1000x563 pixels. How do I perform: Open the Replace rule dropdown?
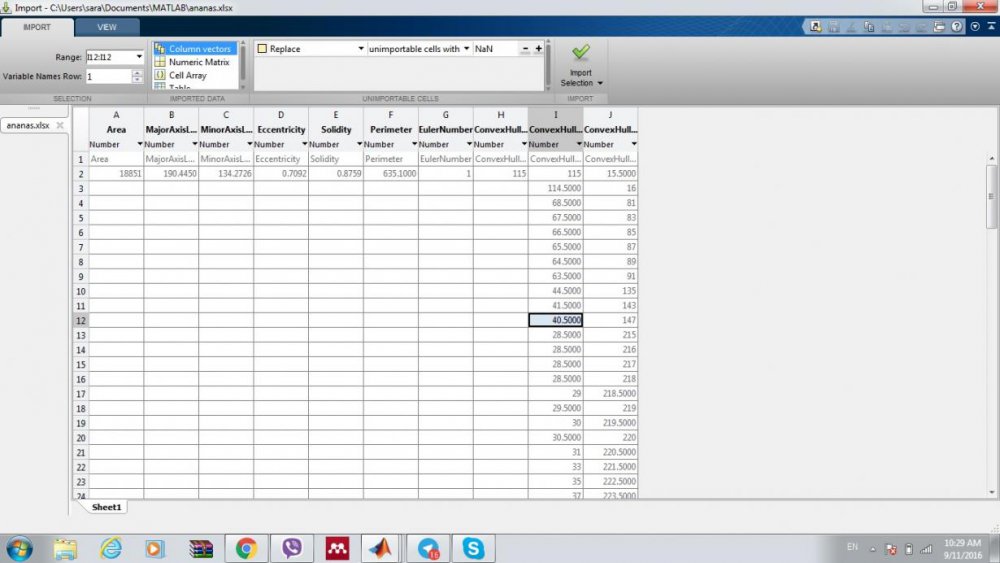tap(361, 48)
